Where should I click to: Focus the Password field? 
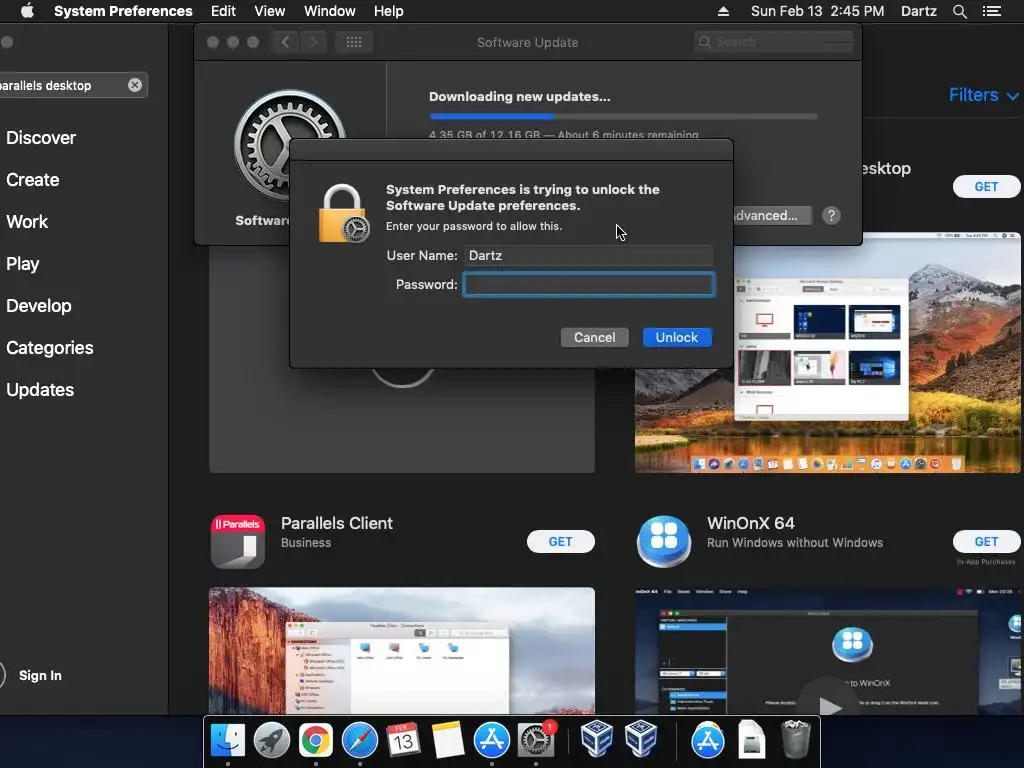[588, 285]
